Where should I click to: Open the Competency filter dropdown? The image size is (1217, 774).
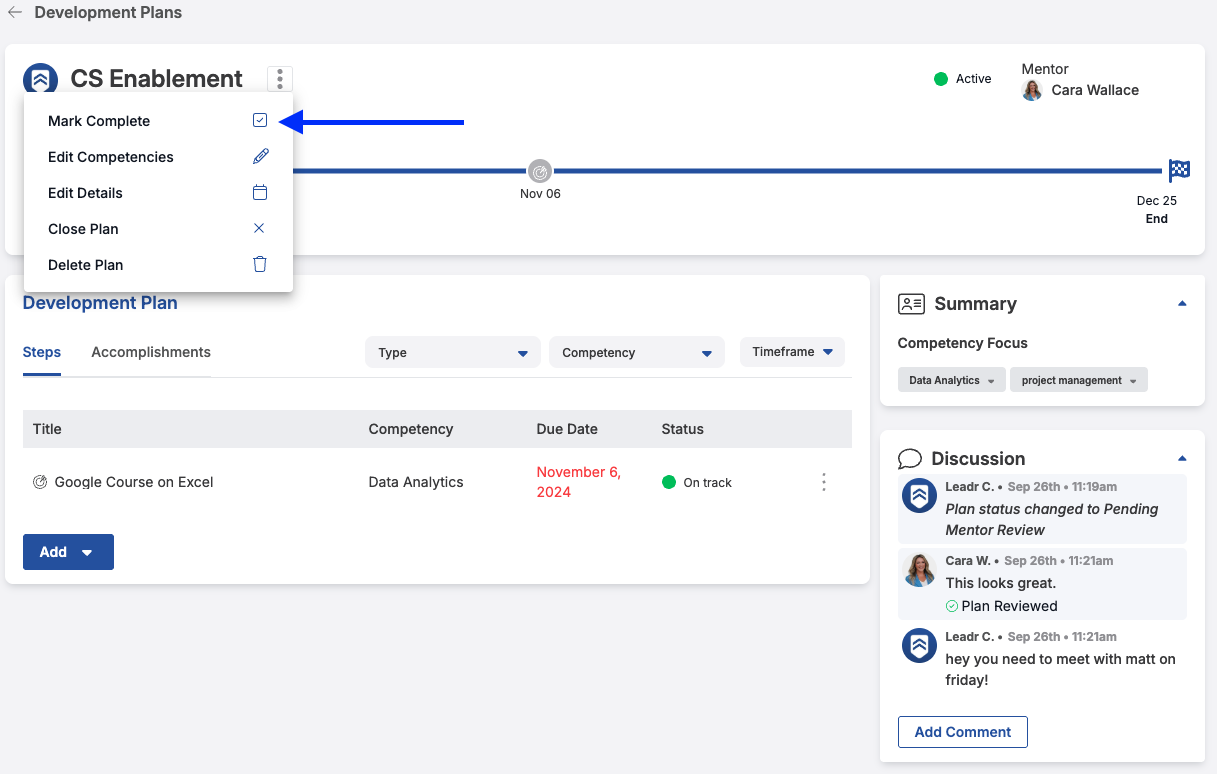(x=637, y=352)
